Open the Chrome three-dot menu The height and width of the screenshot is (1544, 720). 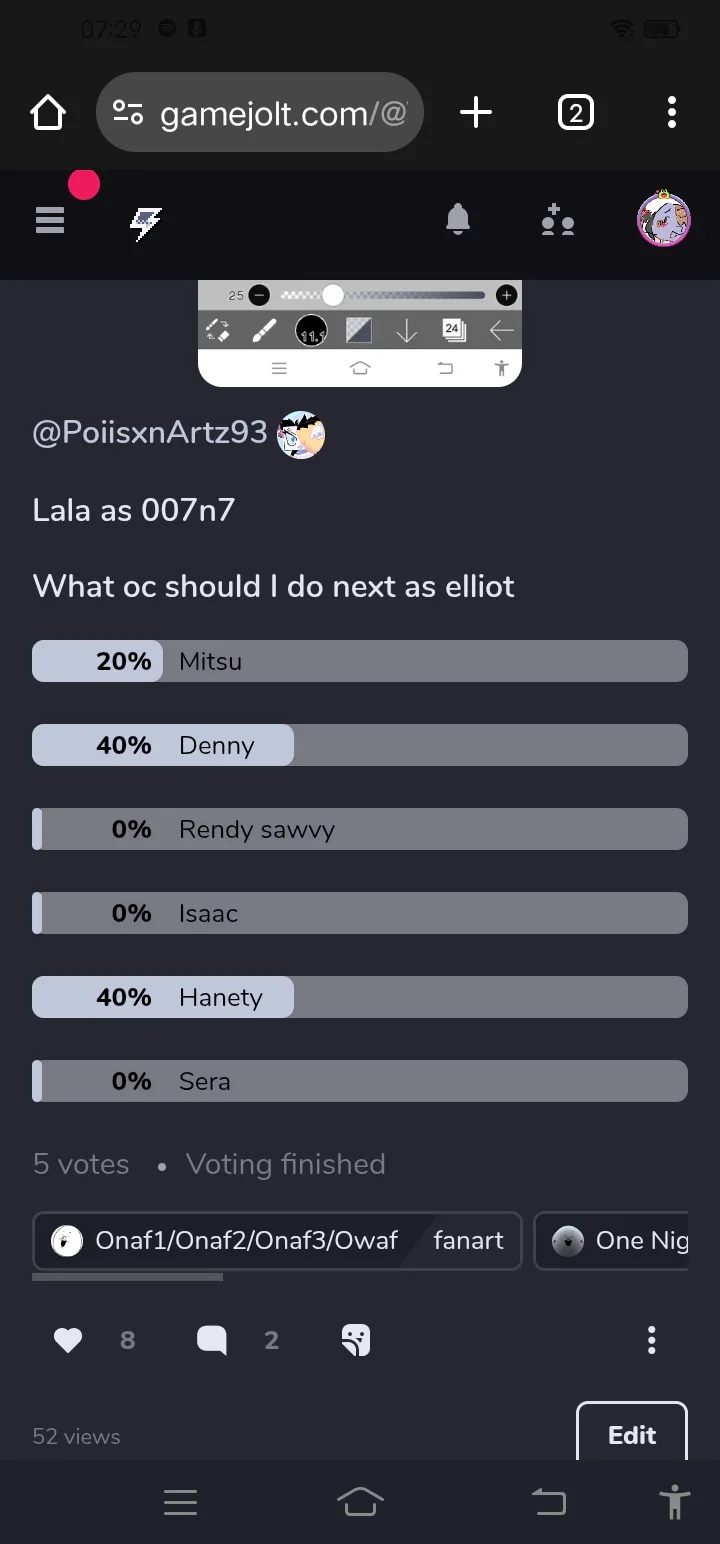(672, 112)
